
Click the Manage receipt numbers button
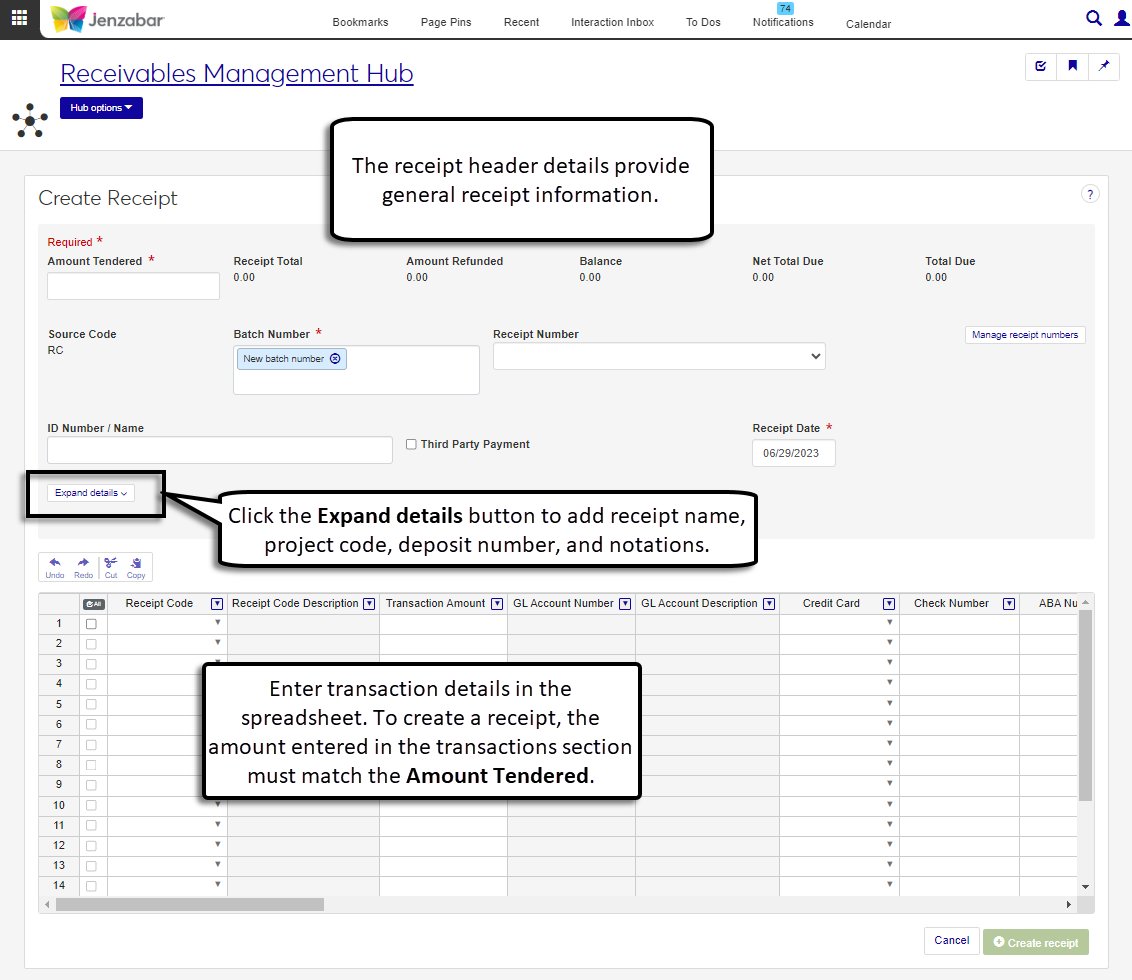(x=1025, y=335)
